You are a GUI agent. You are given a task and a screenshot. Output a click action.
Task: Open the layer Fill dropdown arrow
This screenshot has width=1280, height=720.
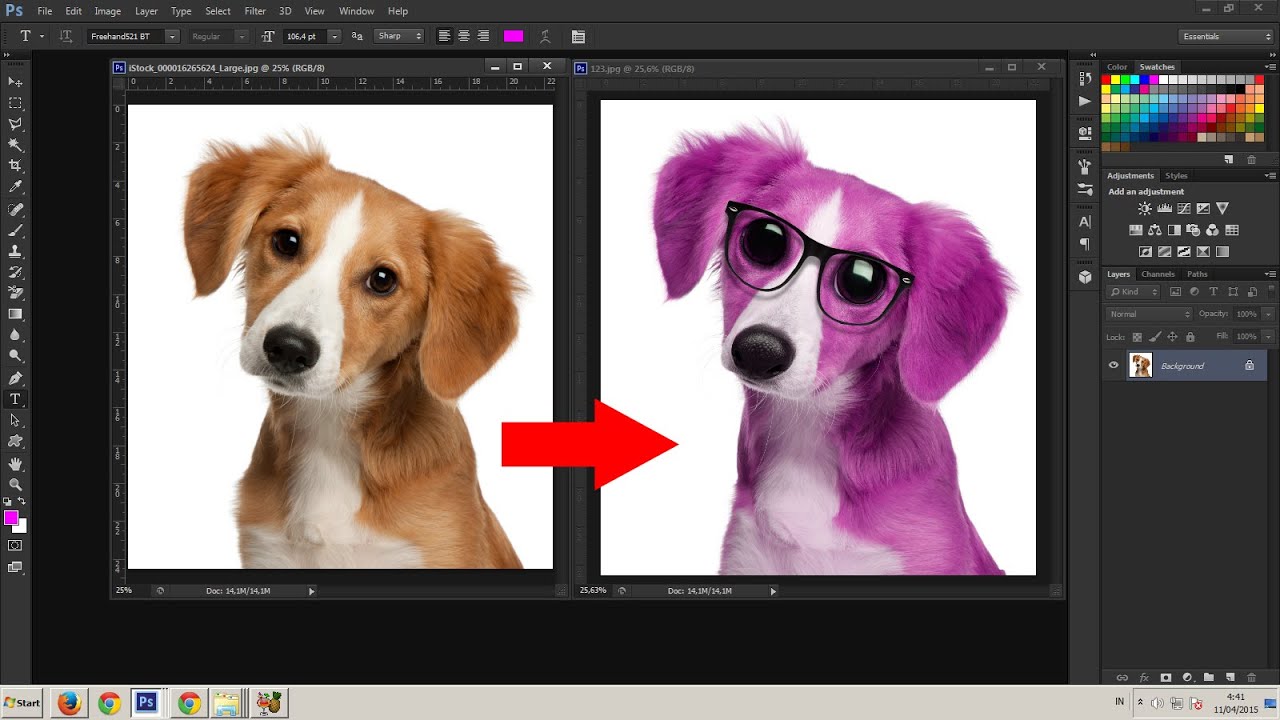tap(1268, 337)
